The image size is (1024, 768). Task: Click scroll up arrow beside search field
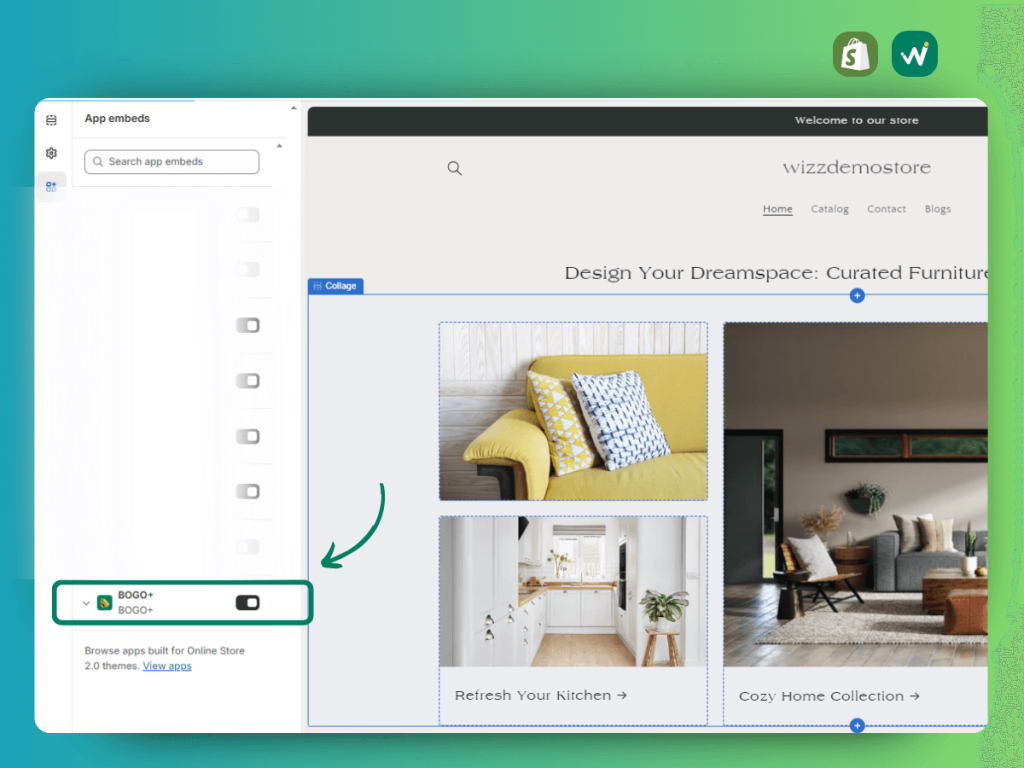[280, 146]
